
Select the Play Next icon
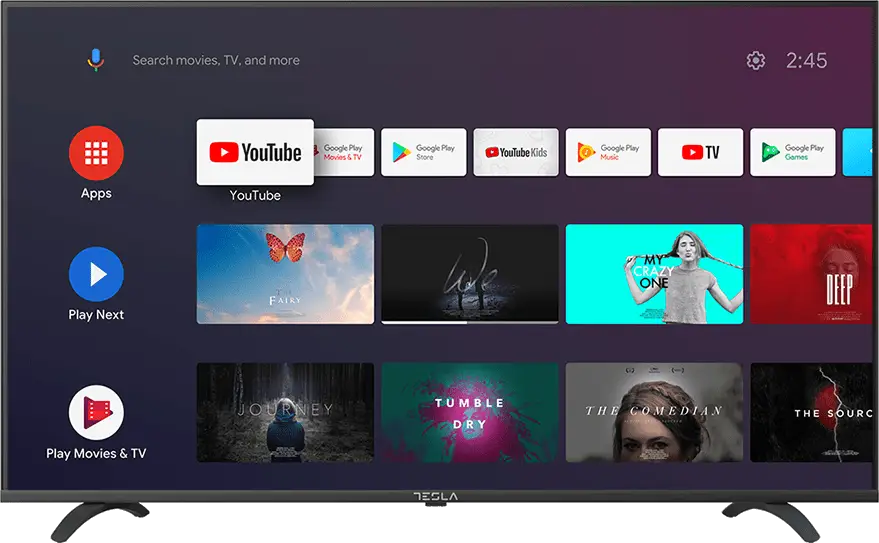pos(96,274)
